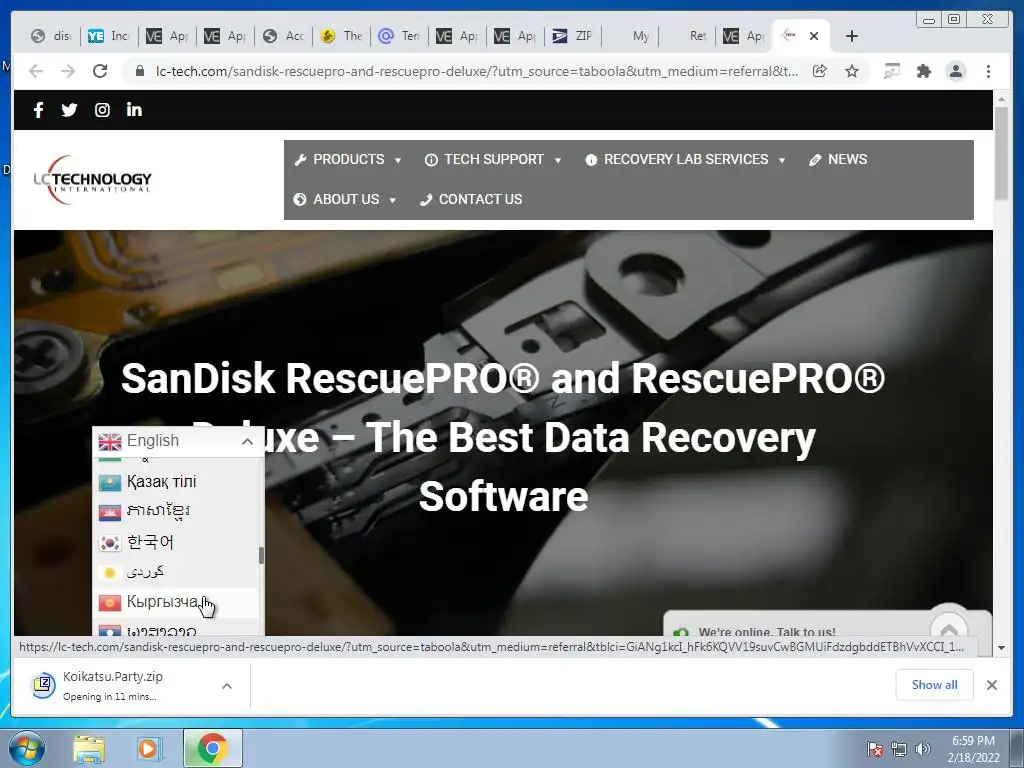Image resolution: width=1024 pixels, height=768 pixels.
Task: Expand the ABOUT US menu
Action: click(345, 199)
